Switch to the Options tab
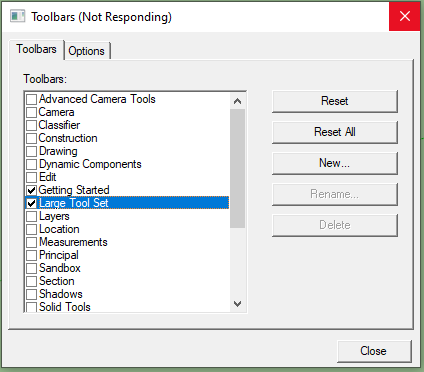 [x=87, y=51]
